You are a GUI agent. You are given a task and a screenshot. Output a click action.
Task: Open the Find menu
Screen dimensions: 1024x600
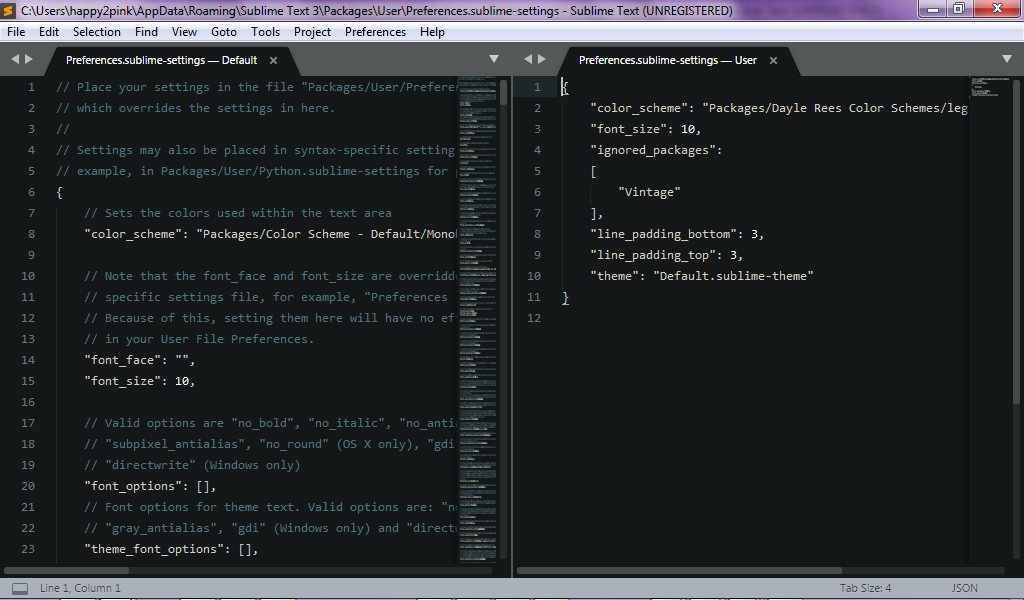click(146, 32)
